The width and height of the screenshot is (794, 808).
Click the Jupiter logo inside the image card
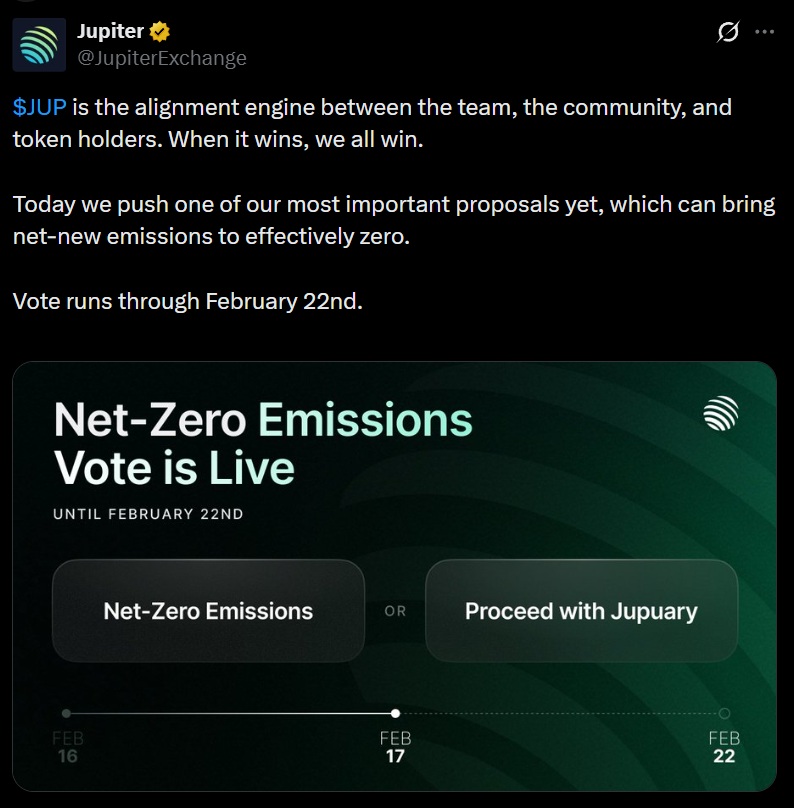click(x=720, y=412)
